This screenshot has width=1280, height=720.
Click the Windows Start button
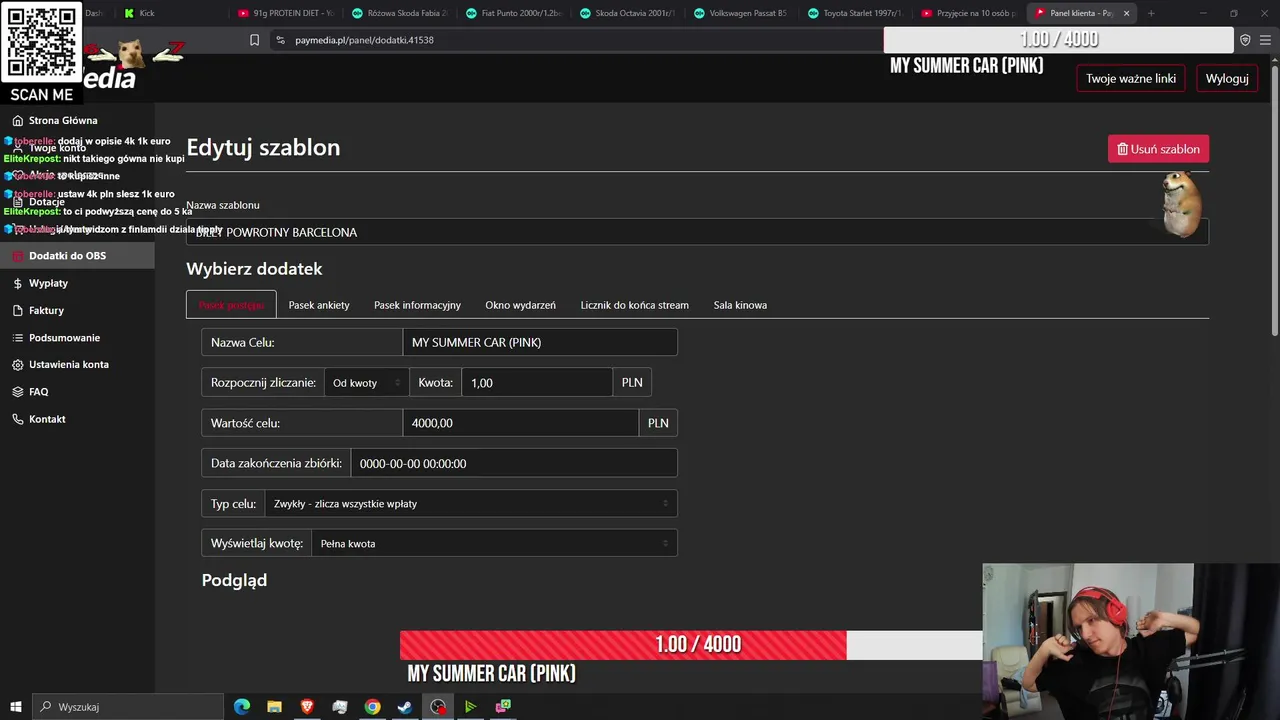(14, 707)
